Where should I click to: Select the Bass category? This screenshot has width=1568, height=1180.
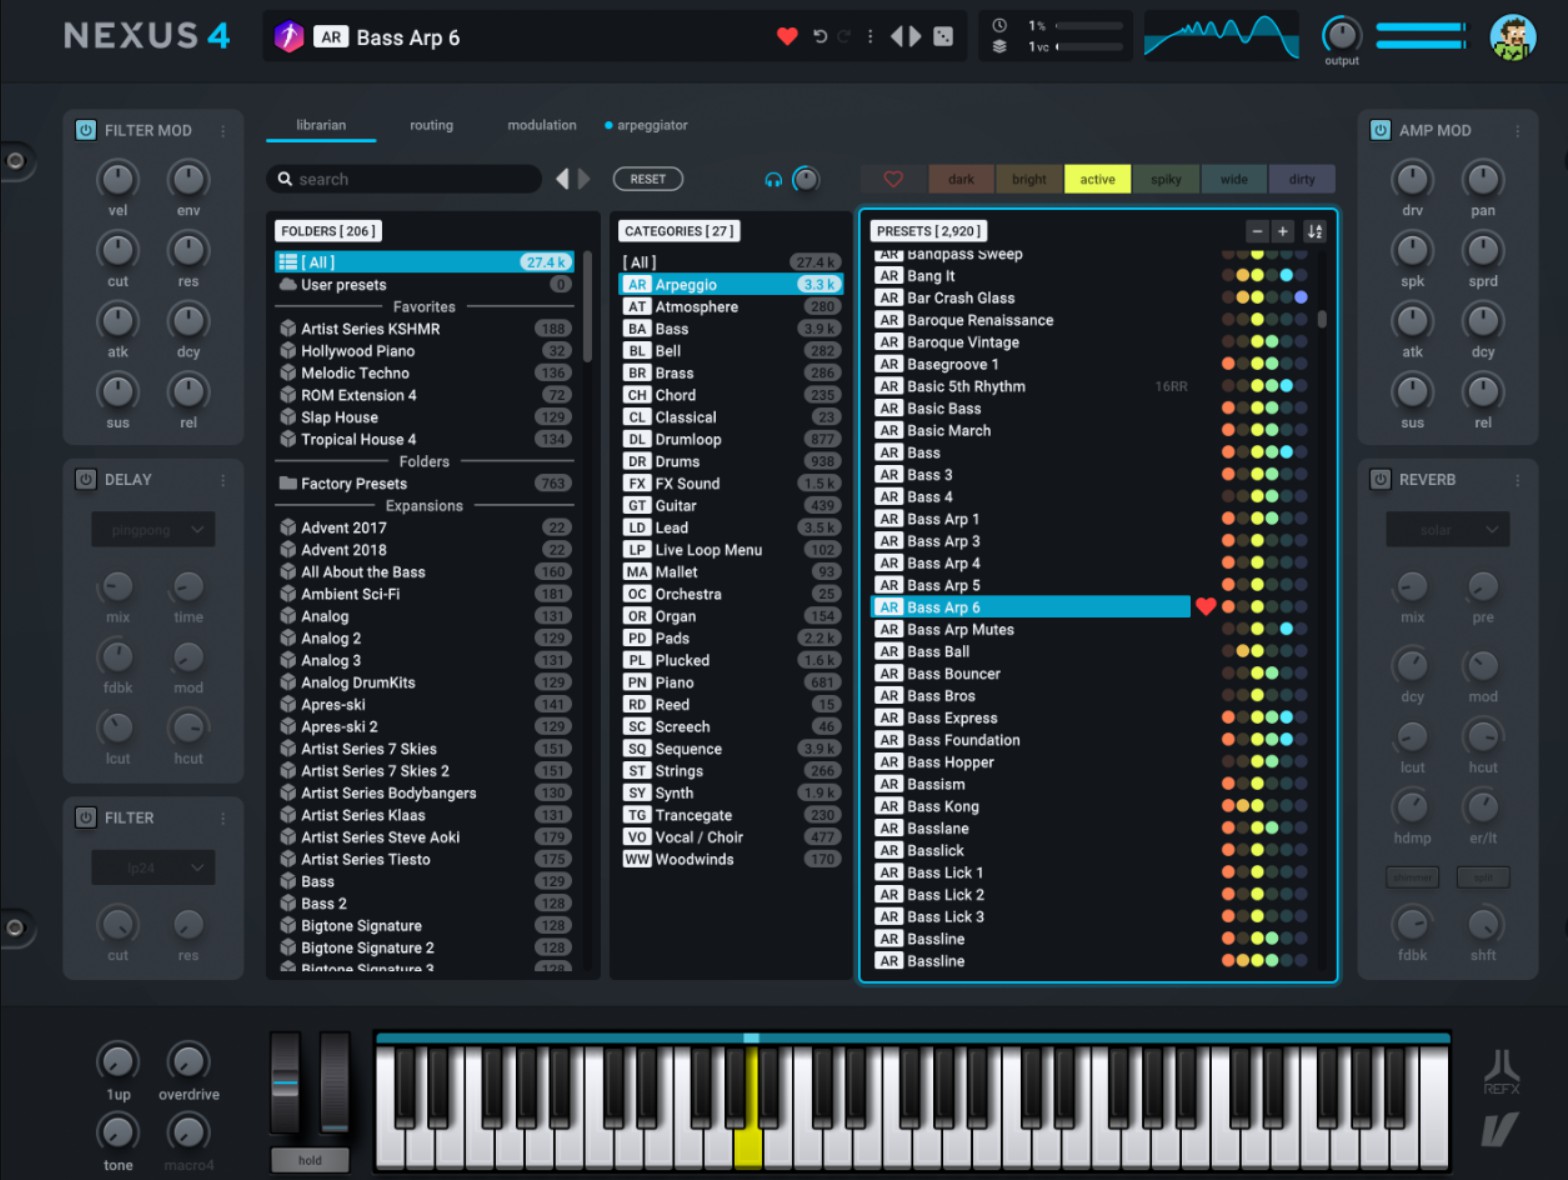731,329
